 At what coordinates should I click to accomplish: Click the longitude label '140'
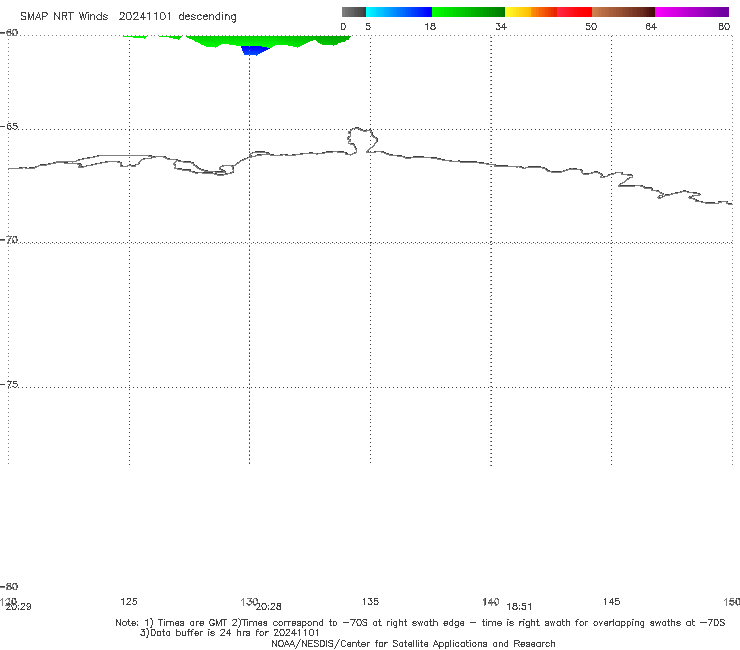(x=490, y=601)
